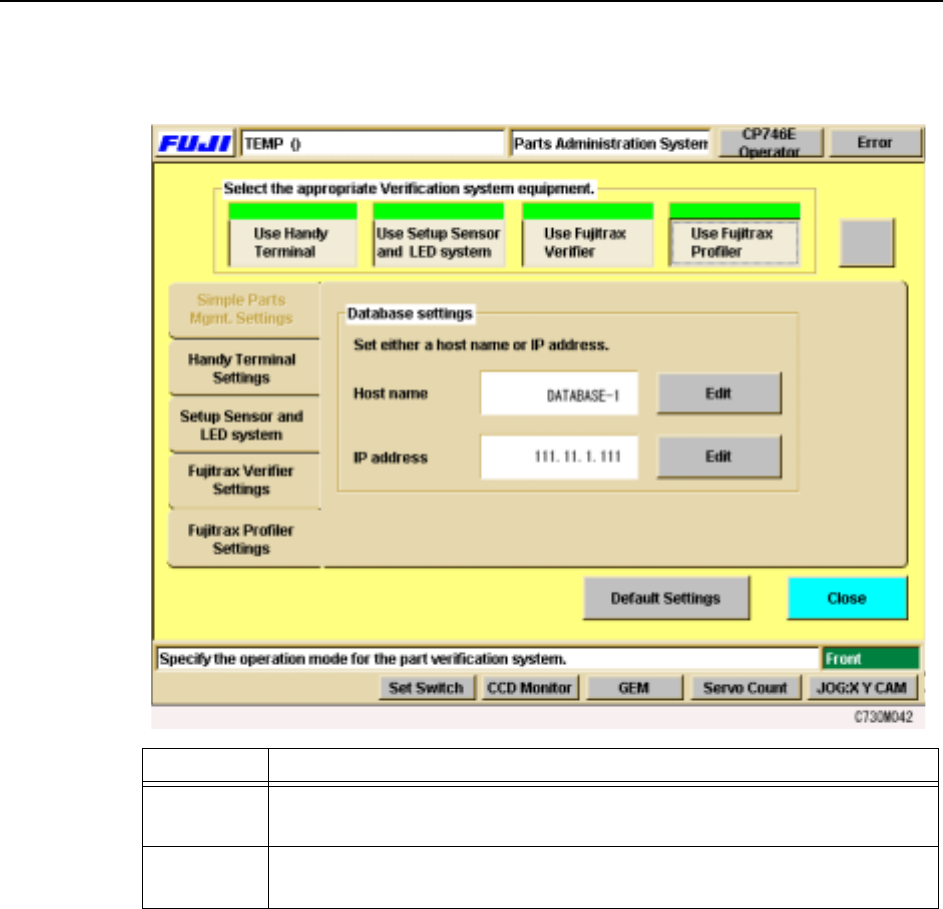Open JOG:X Y CAM
This screenshot has height=909, width=943.
(x=862, y=688)
